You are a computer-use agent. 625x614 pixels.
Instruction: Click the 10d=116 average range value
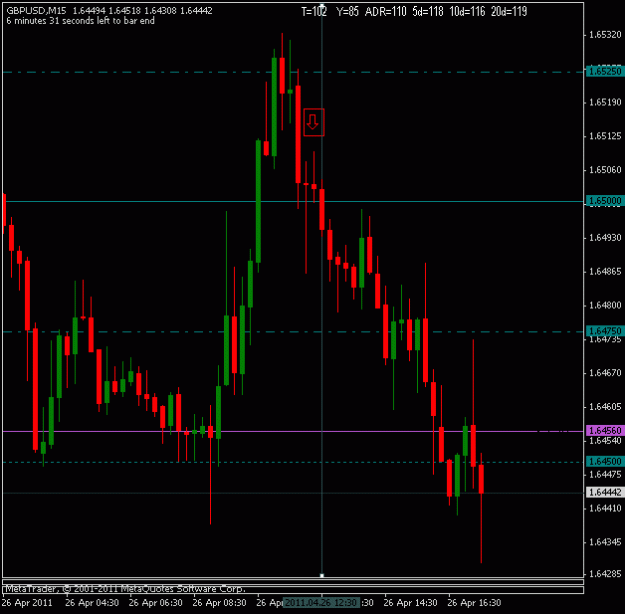coord(467,12)
